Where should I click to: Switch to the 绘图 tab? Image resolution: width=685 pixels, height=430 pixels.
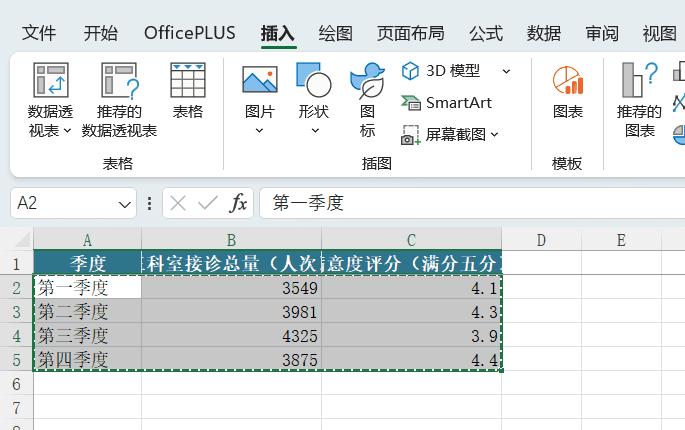coord(336,33)
